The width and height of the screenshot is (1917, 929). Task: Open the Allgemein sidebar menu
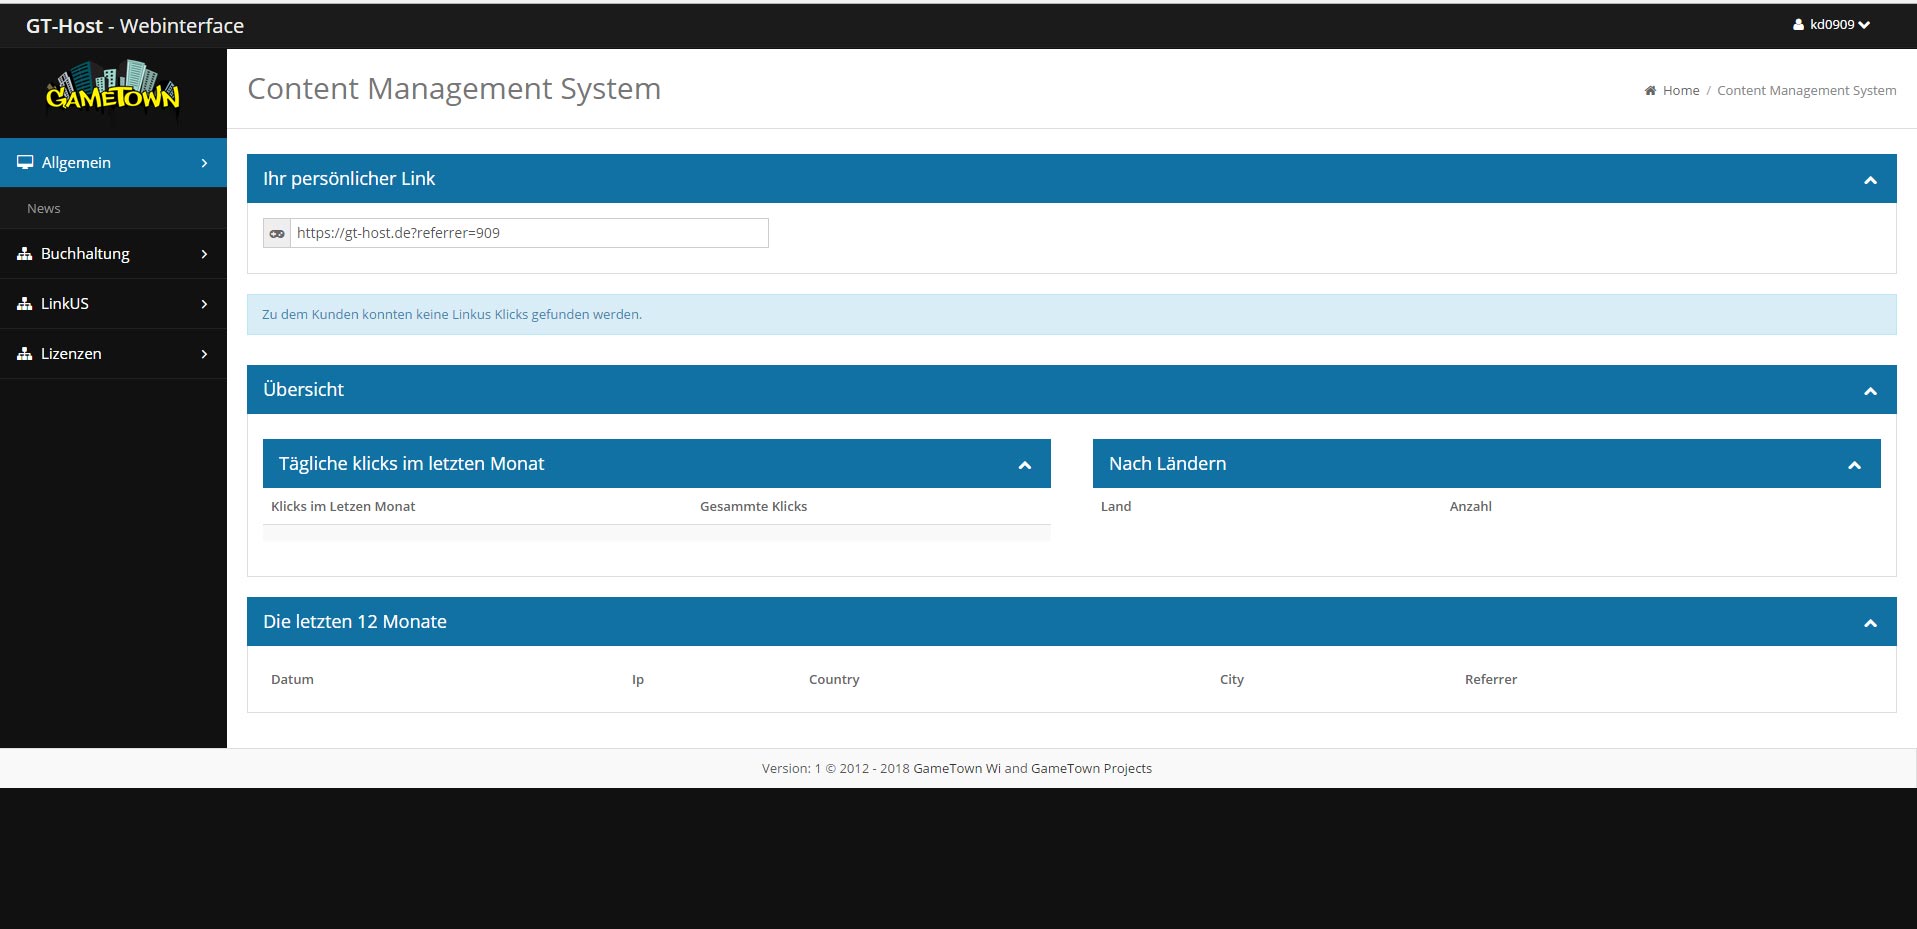click(x=113, y=163)
